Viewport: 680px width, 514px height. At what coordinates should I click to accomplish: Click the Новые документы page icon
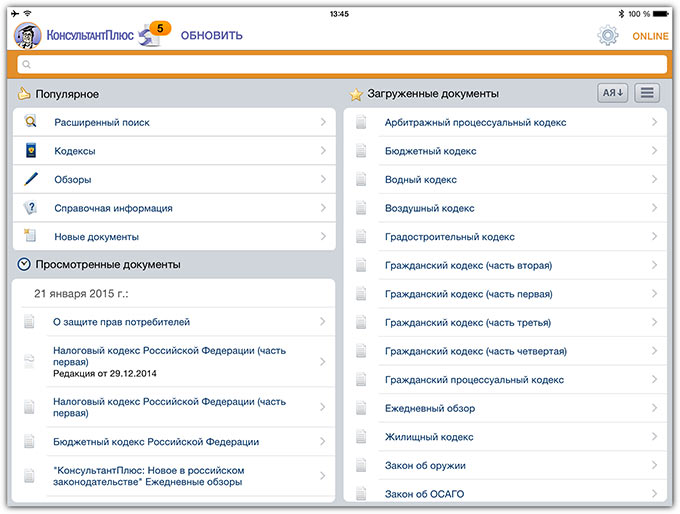click(x=30, y=235)
